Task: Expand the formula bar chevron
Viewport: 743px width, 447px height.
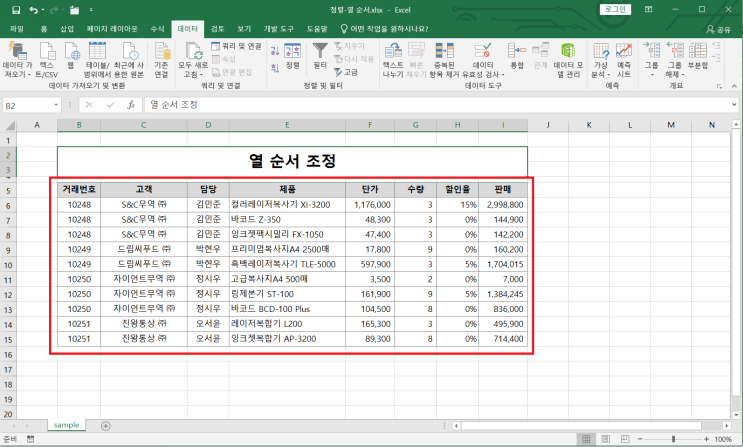Action: [x=734, y=105]
